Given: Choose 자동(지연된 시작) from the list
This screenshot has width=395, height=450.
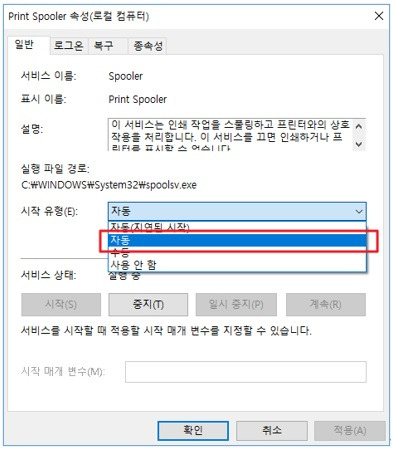Looking at the screenshot, I should click(237, 227).
